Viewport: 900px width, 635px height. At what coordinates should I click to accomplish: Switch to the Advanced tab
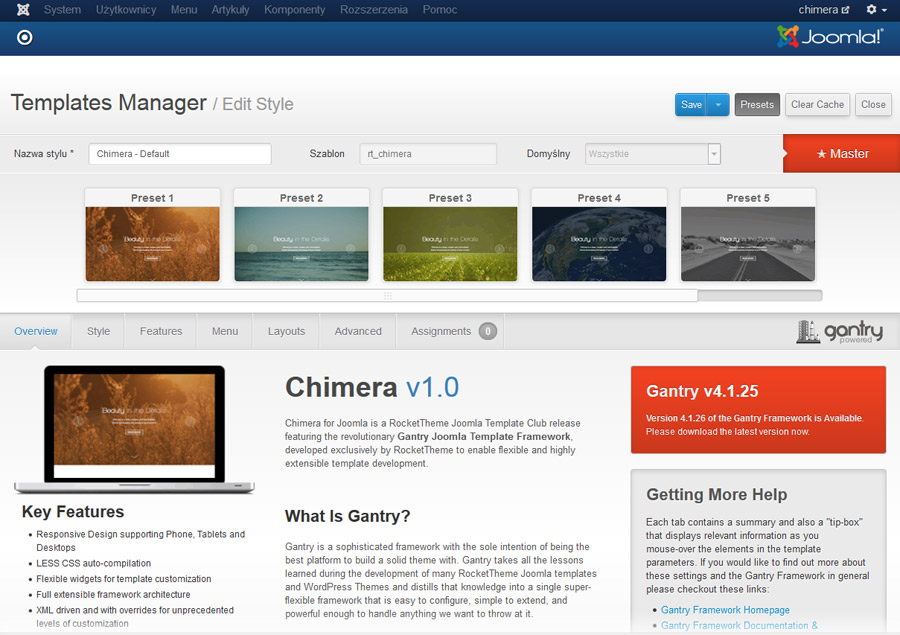coord(358,331)
